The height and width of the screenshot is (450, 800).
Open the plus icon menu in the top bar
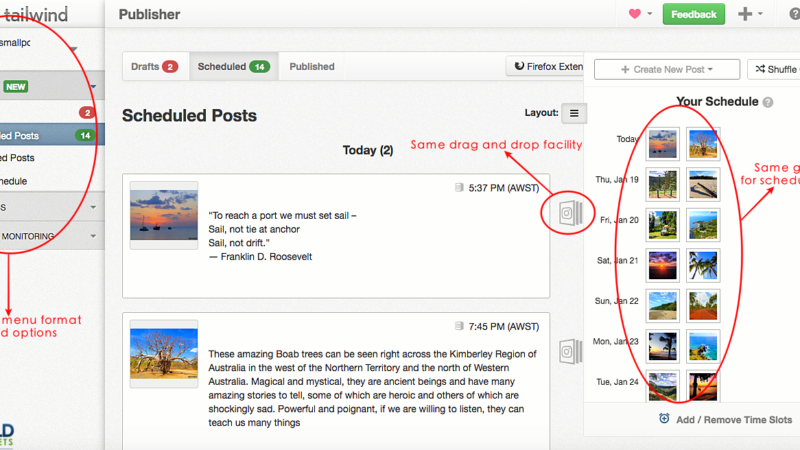pyautogui.click(x=750, y=14)
